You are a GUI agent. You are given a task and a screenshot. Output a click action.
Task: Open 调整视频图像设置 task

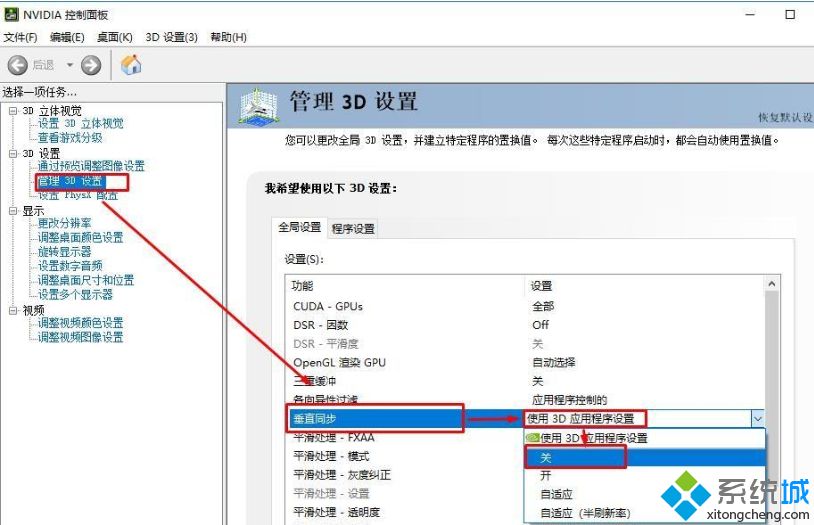tap(80, 337)
